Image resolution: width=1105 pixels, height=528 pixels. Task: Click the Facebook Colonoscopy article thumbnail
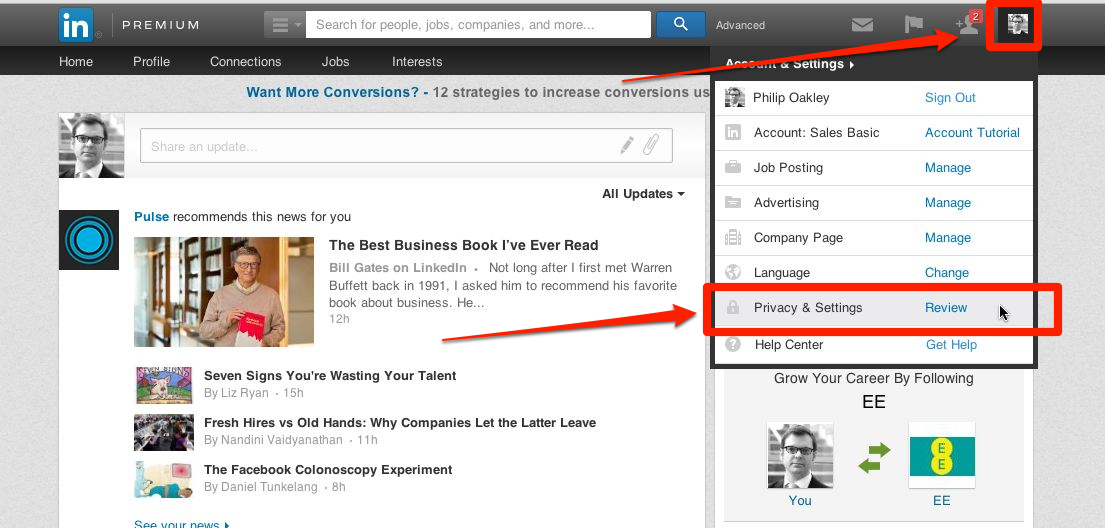pos(163,479)
